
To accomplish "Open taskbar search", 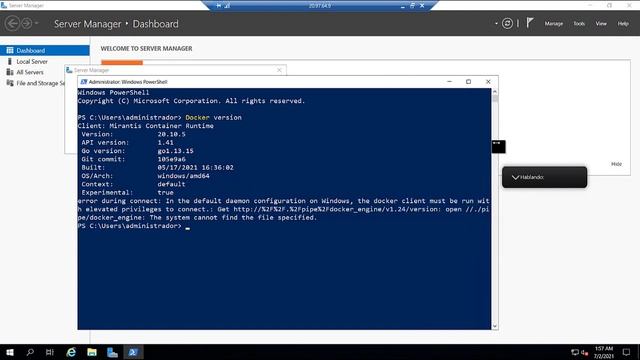I will (30, 352).
